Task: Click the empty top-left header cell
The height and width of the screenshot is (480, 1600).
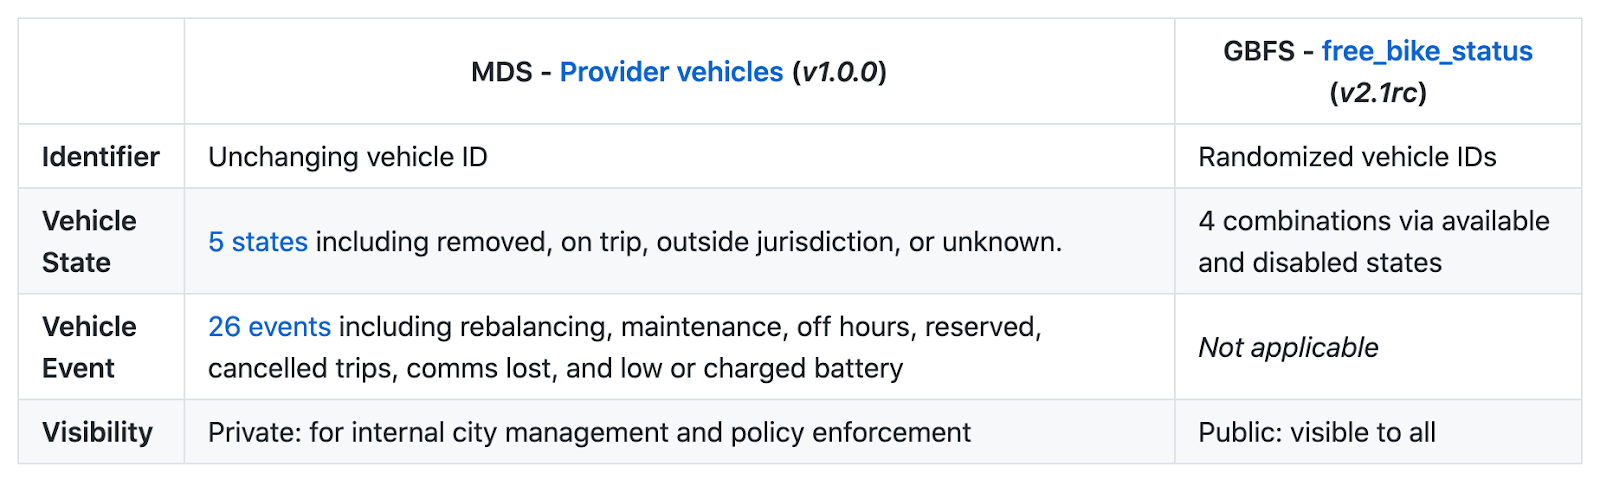Action: click(x=101, y=72)
